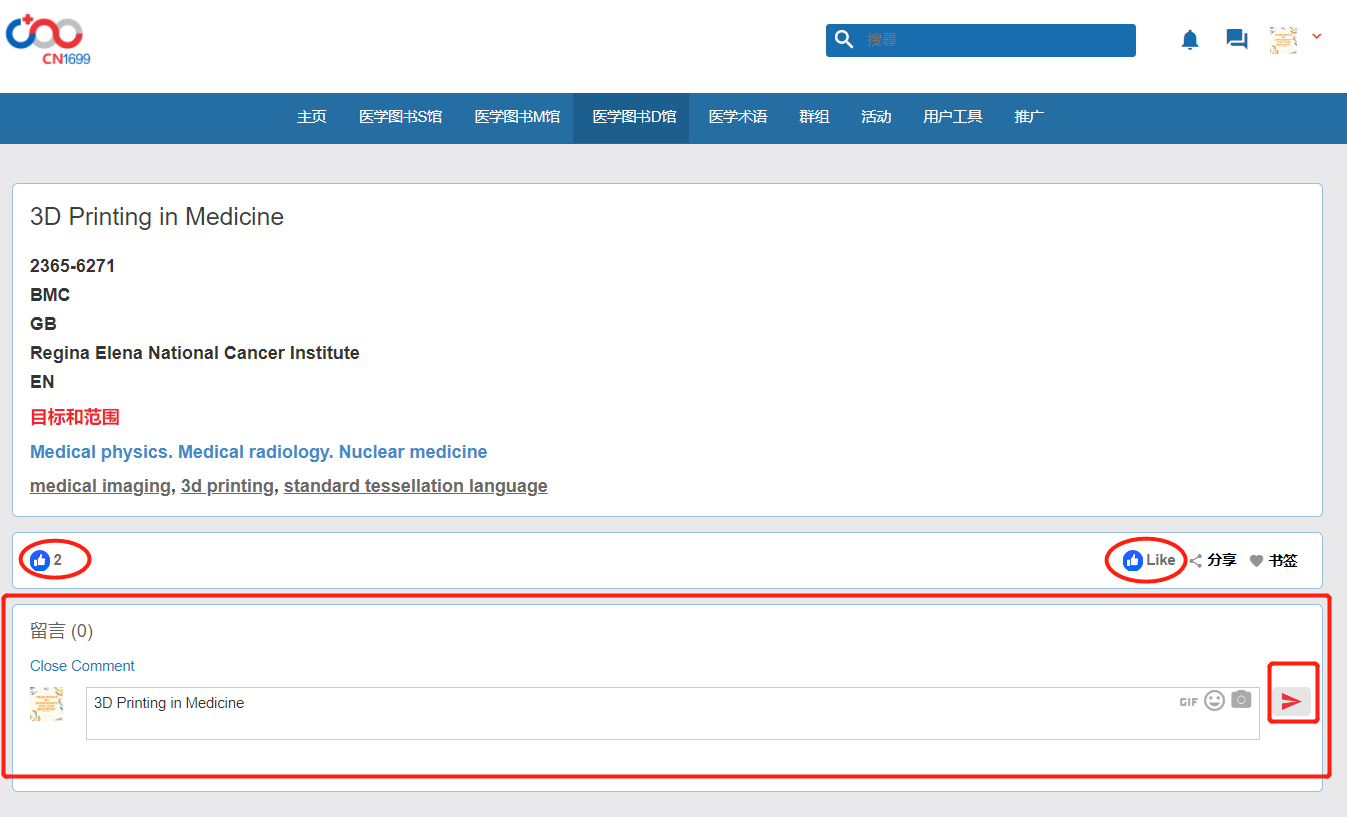Open 医学术语 menu item

(x=738, y=117)
